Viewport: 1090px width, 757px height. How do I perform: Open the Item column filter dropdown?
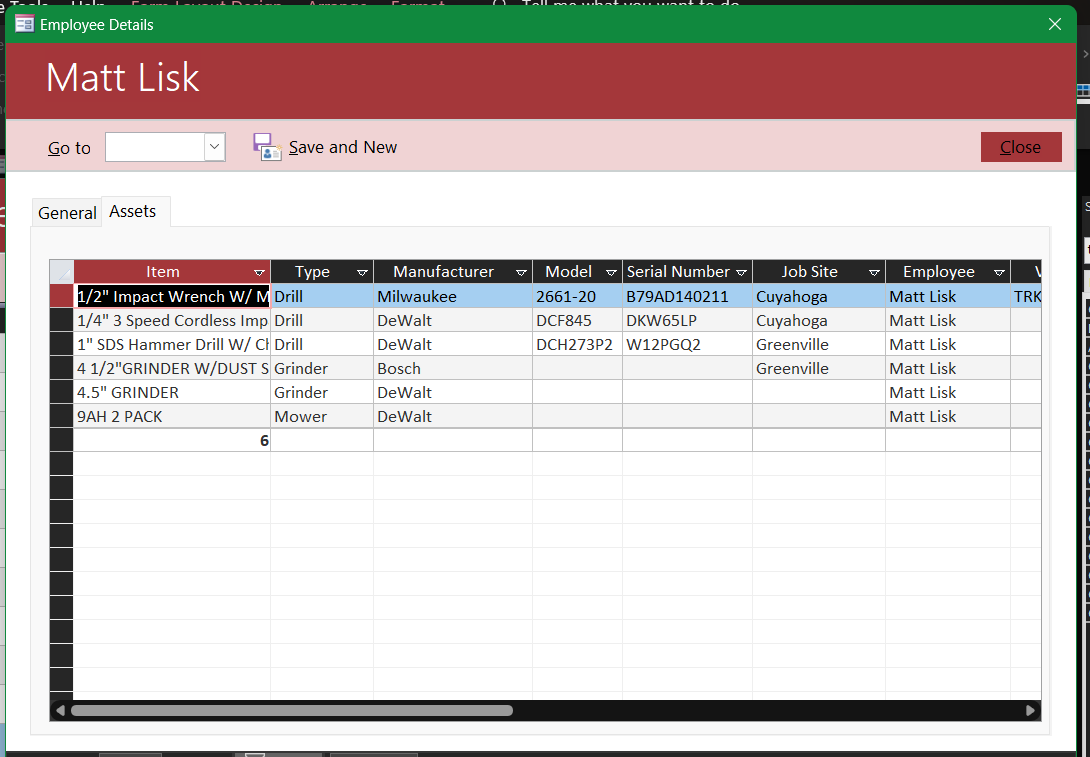(259, 272)
